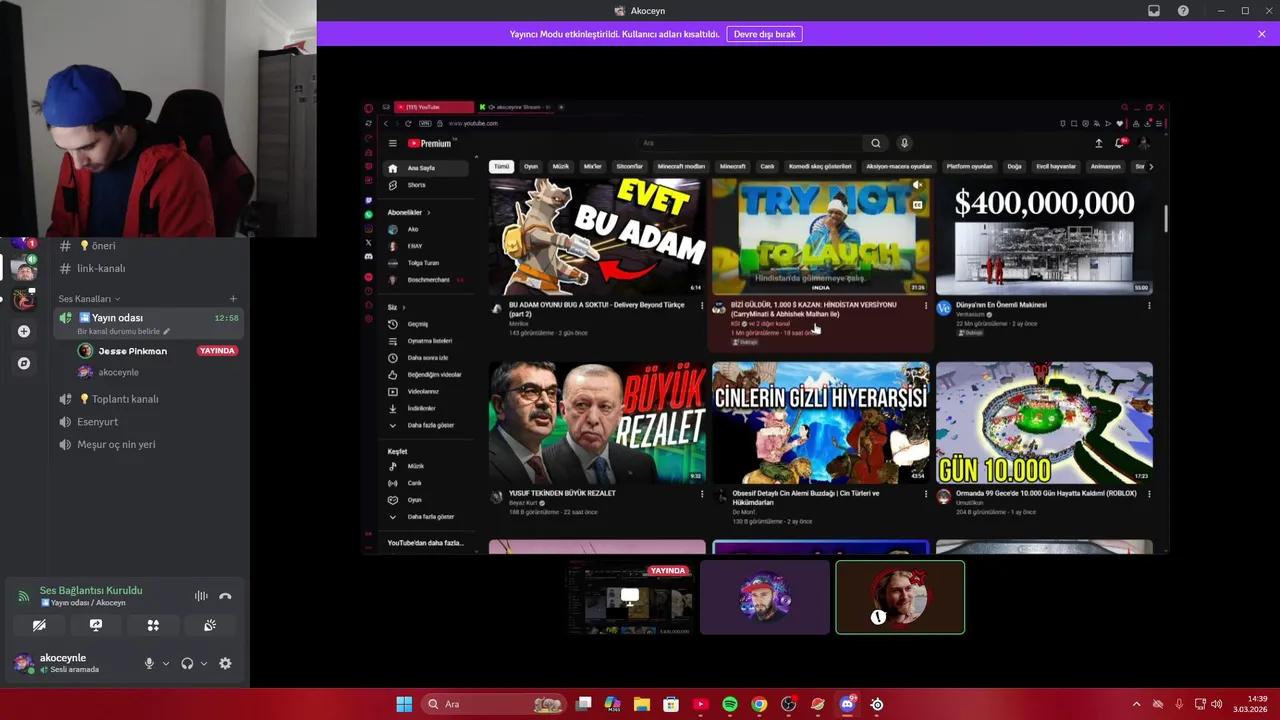Click the YAYINDA stream preview tile
This screenshot has width=1280, height=720.
(629, 597)
